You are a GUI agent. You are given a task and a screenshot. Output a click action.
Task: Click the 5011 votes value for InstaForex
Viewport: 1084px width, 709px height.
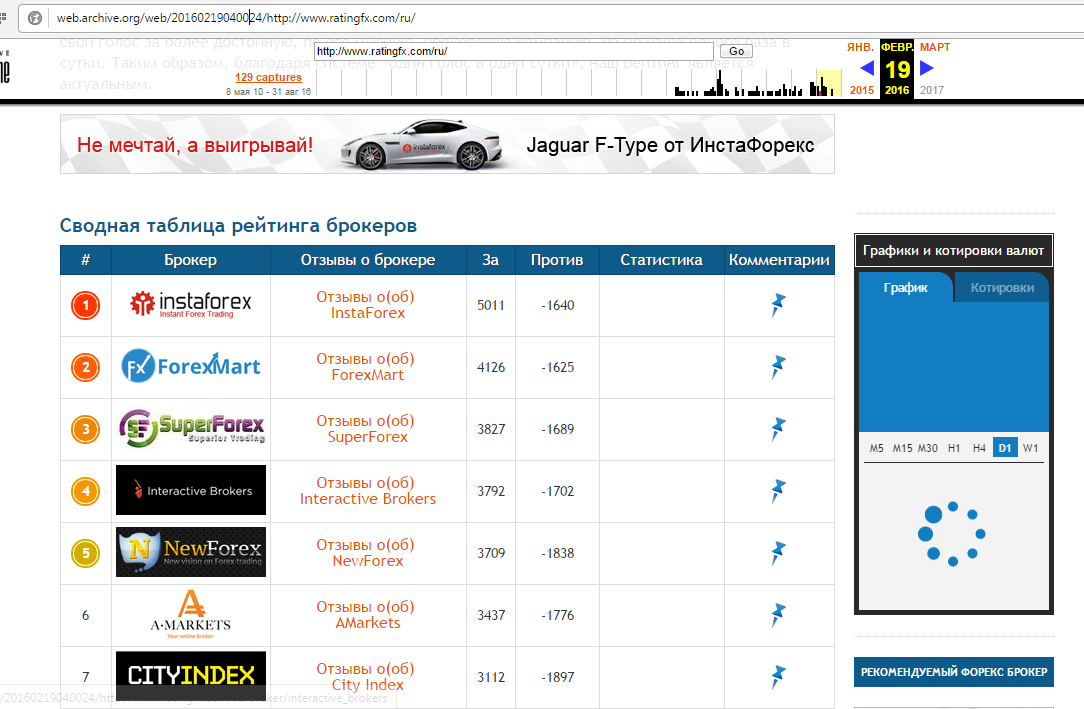pyautogui.click(x=491, y=305)
